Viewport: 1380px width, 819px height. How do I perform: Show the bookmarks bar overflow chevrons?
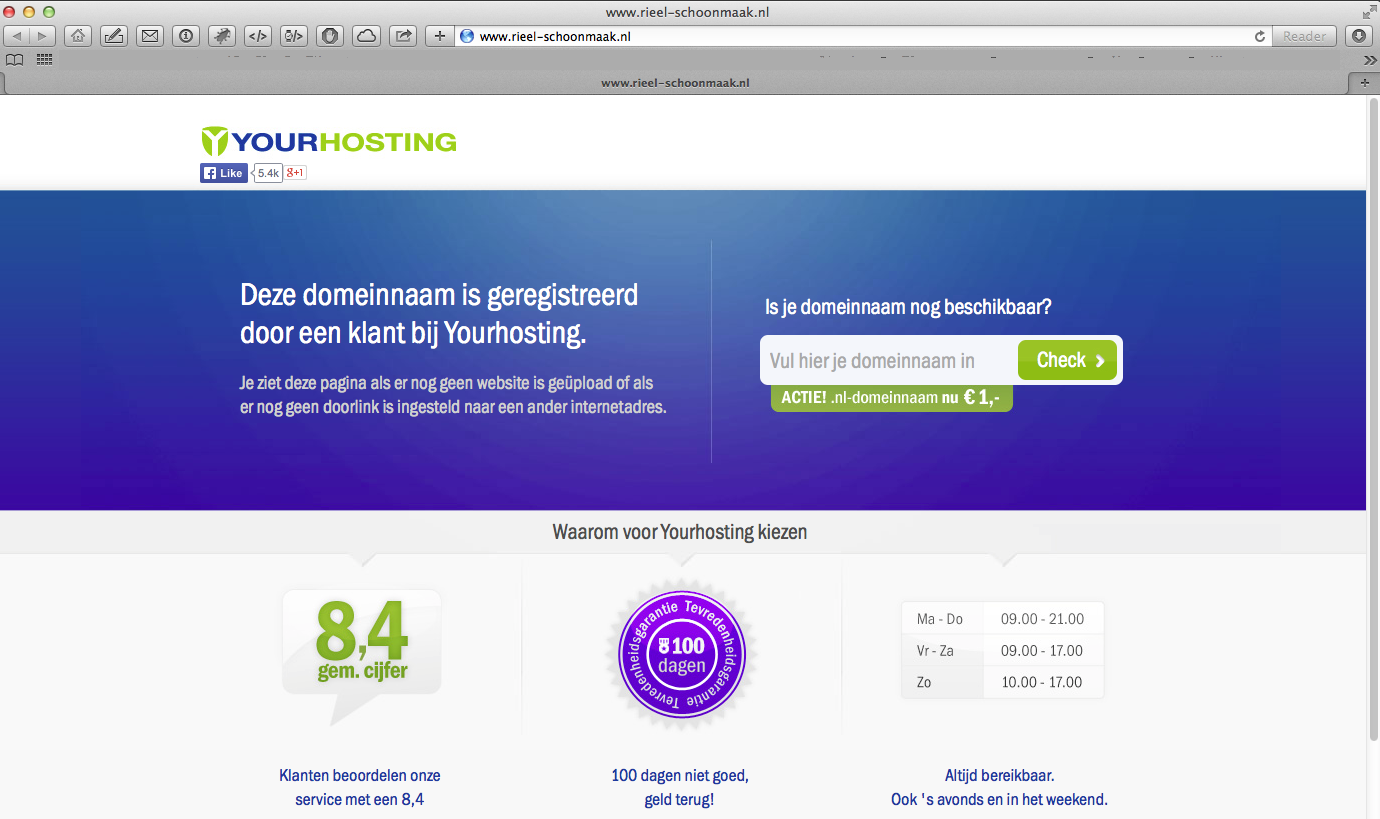coord(1369,60)
